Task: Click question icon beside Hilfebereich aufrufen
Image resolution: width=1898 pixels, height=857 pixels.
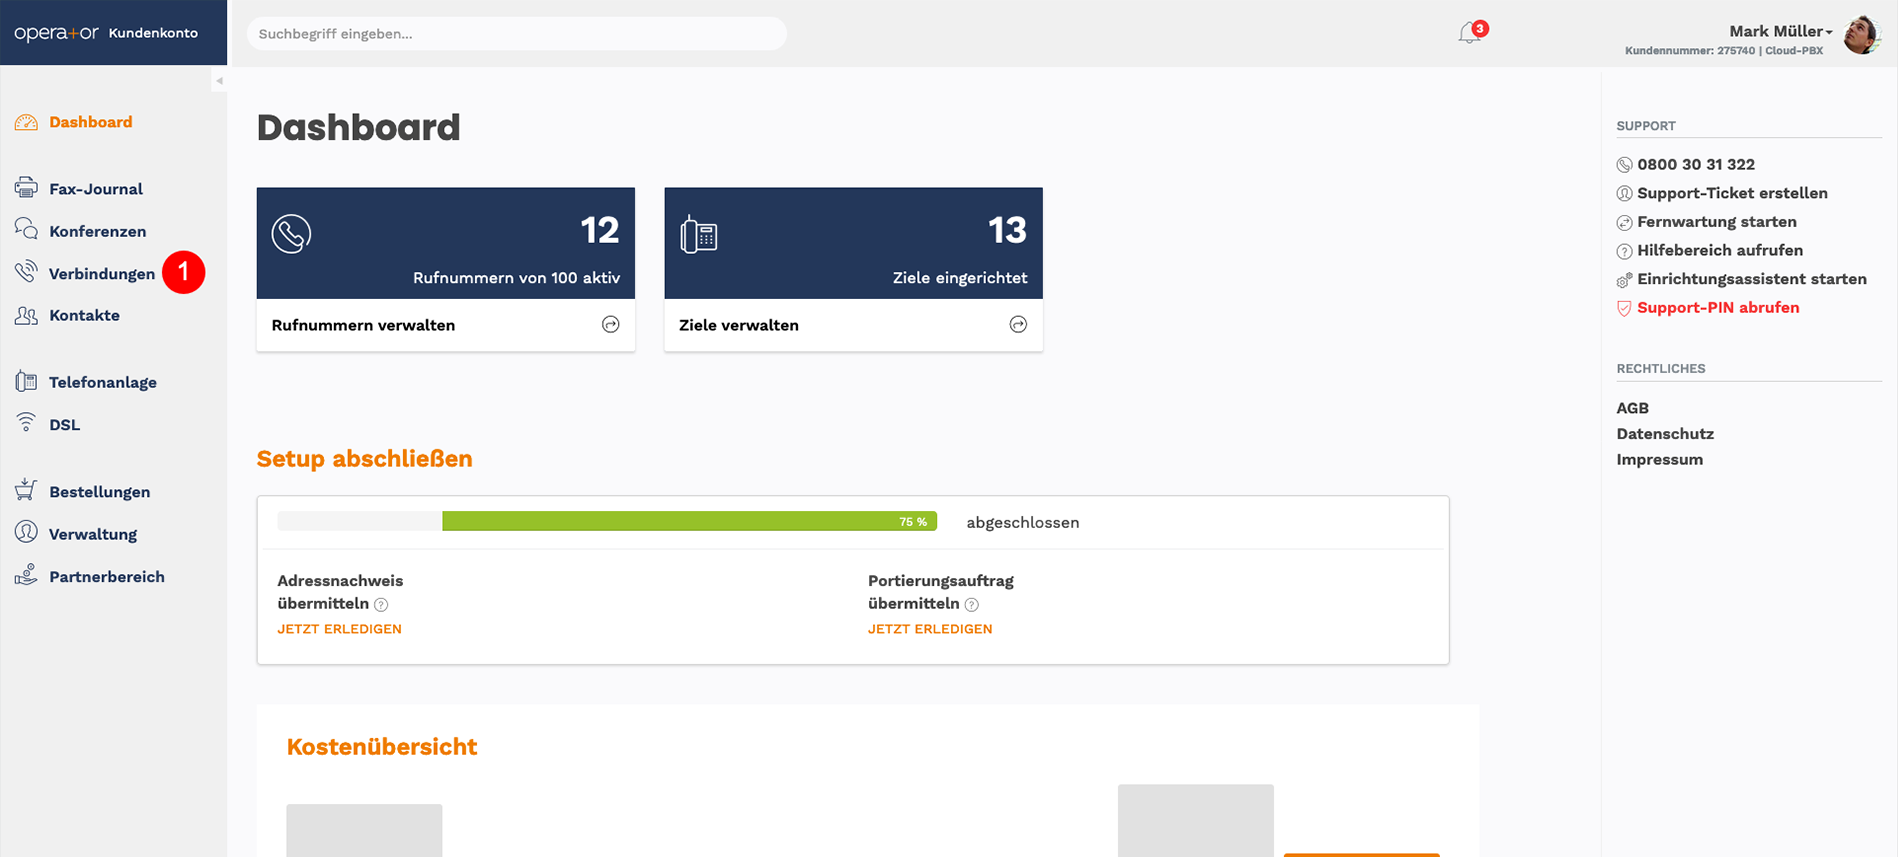Action: (1624, 251)
